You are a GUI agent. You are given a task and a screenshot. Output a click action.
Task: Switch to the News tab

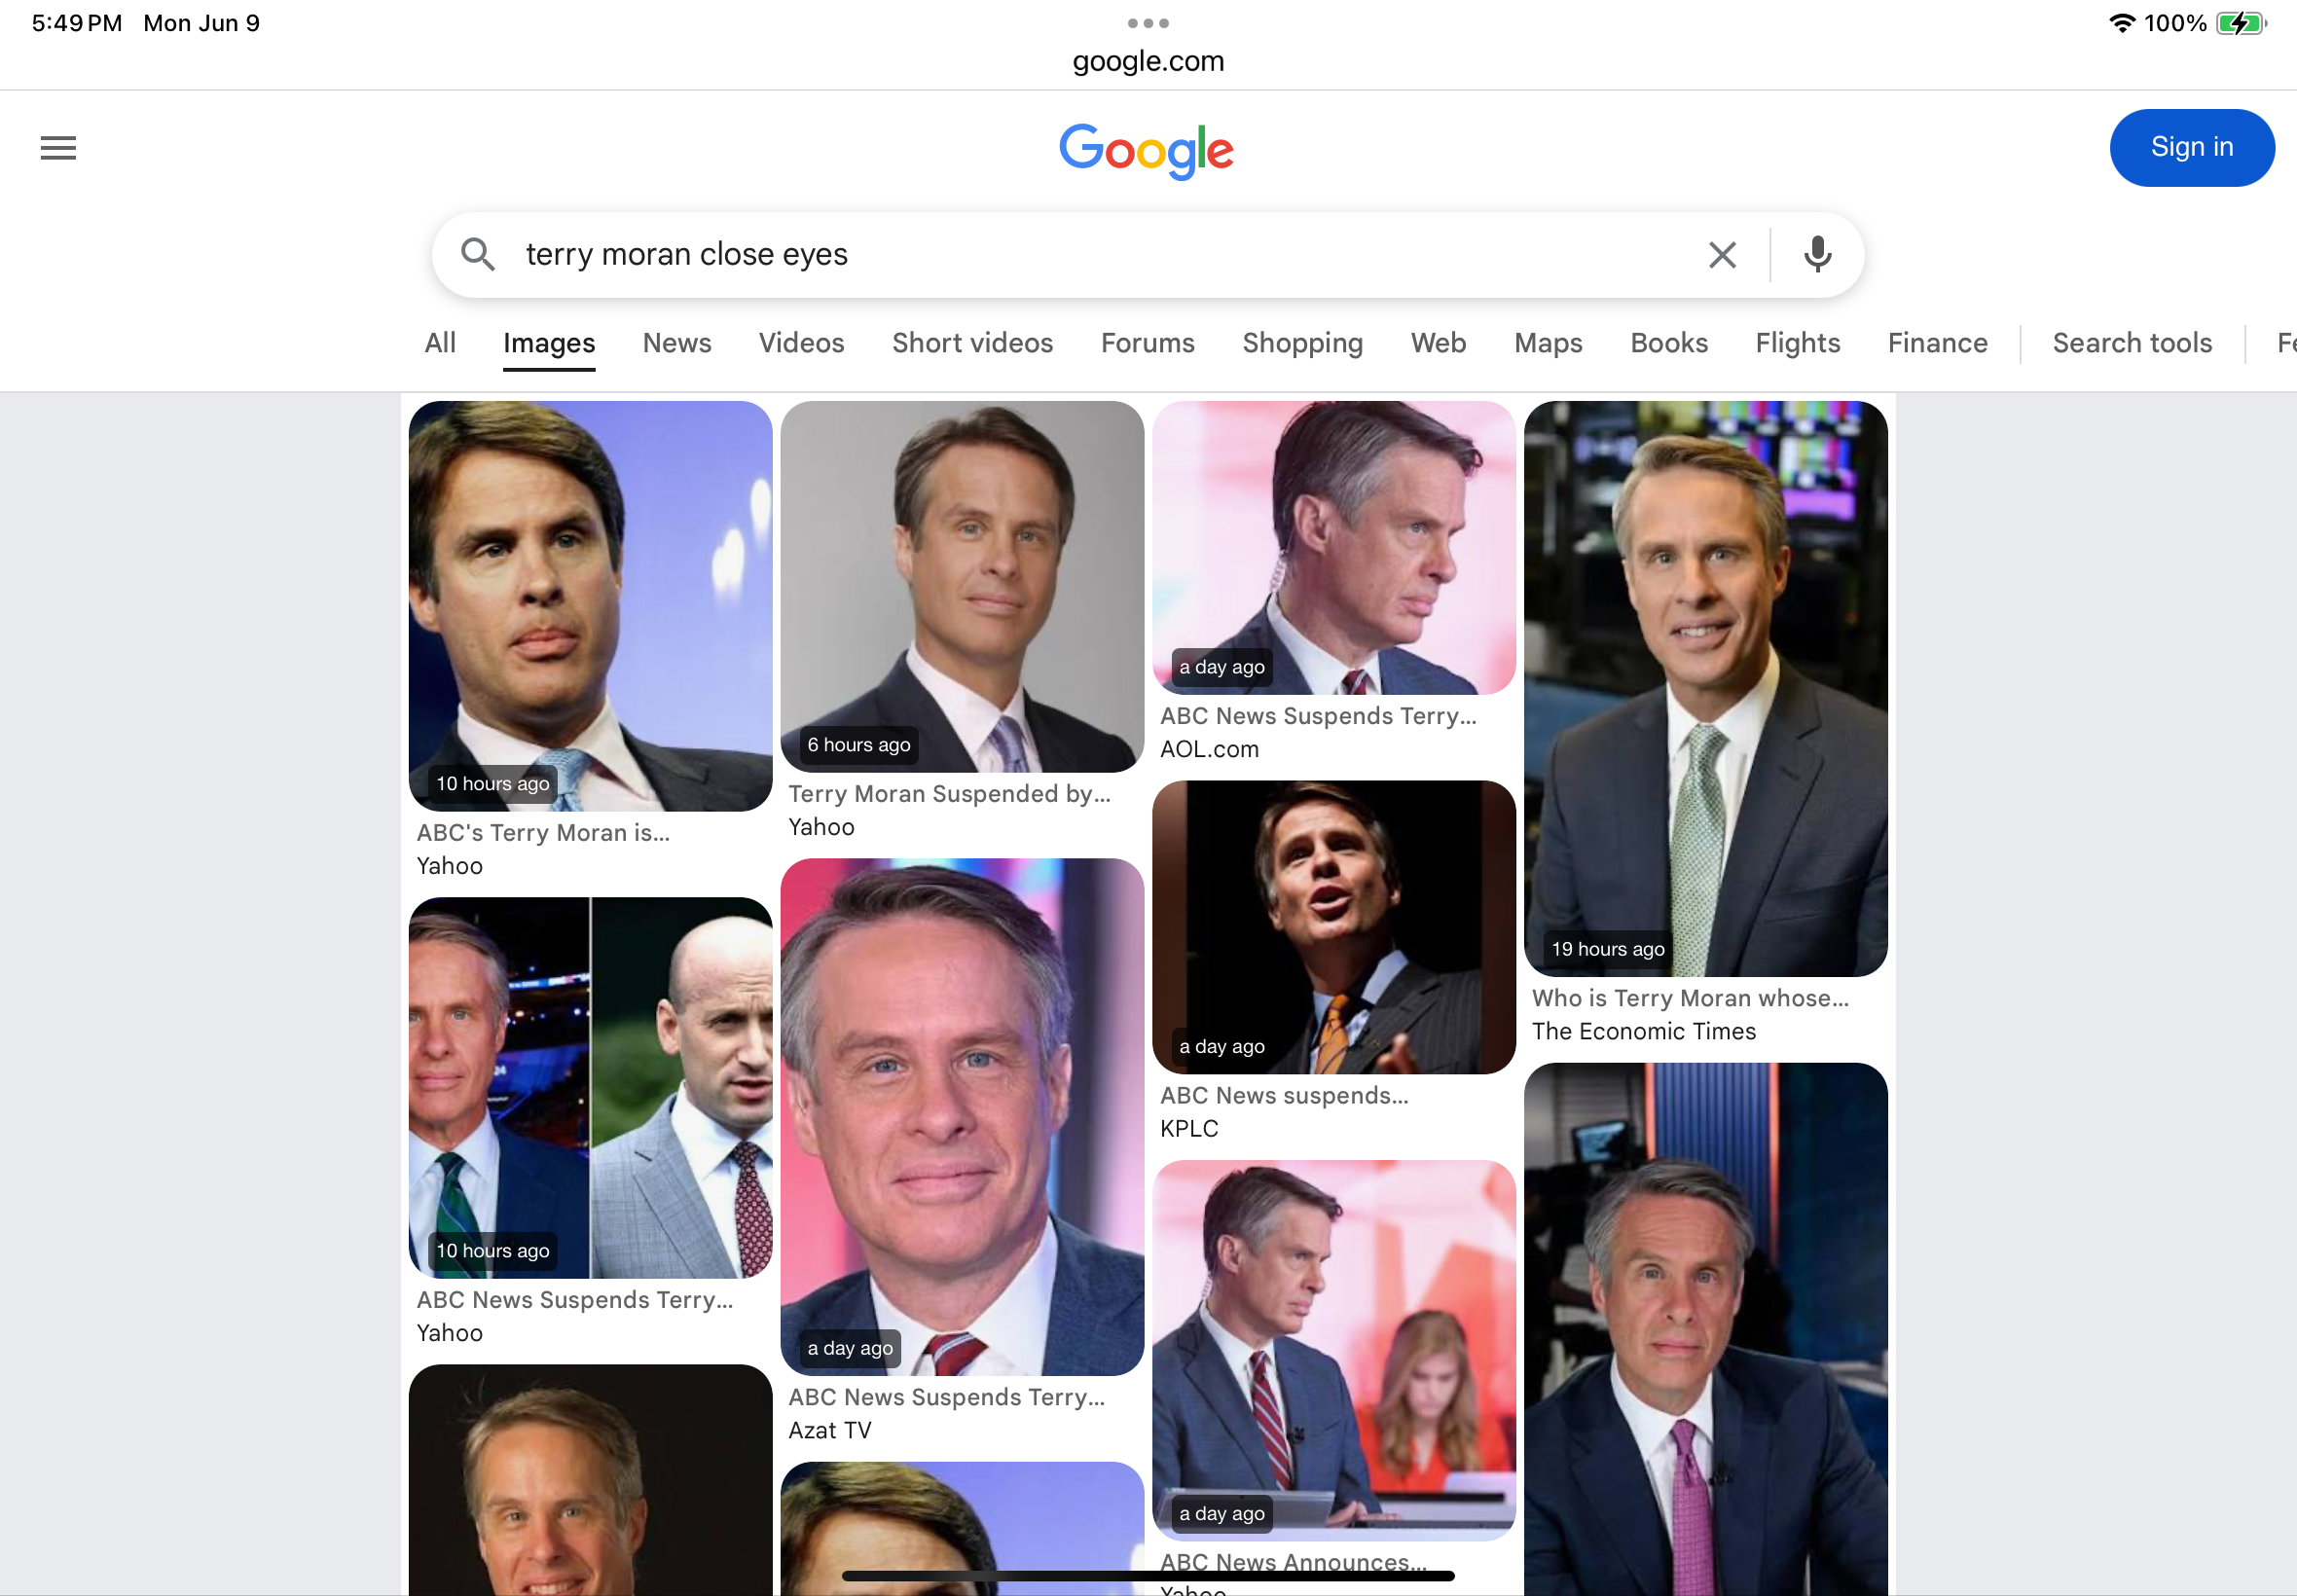pos(677,343)
